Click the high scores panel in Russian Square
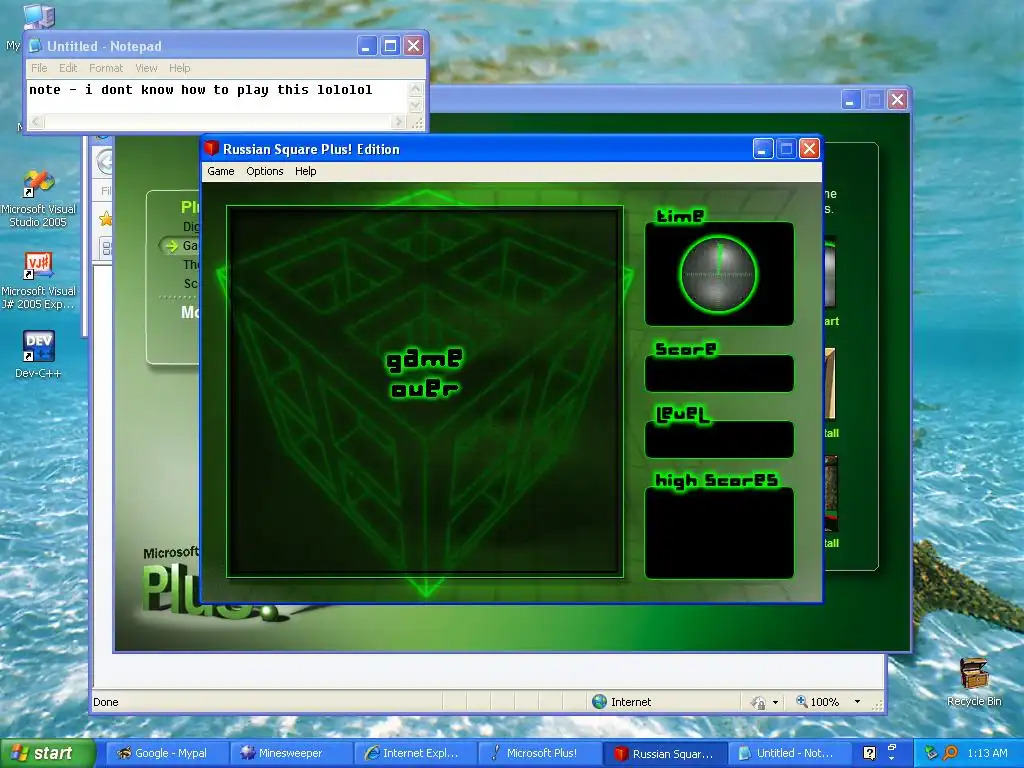This screenshot has width=1024, height=768. [719, 533]
